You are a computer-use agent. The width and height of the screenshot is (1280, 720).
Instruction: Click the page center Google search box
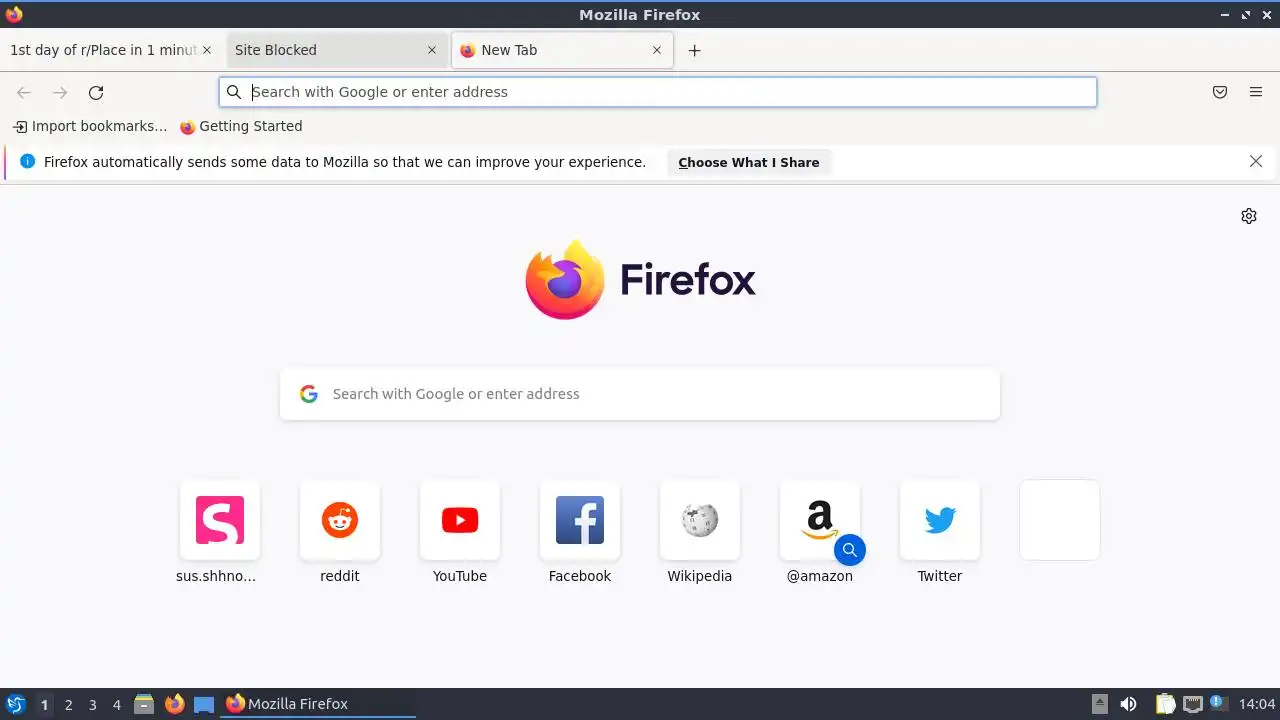640,394
